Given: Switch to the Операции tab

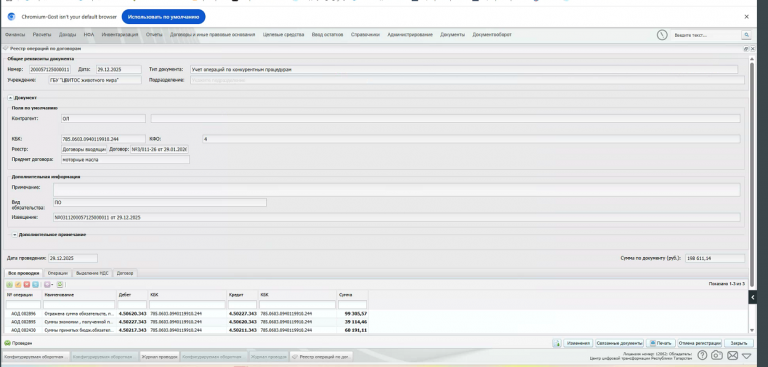Looking at the screenshot, I should point(58,273).
